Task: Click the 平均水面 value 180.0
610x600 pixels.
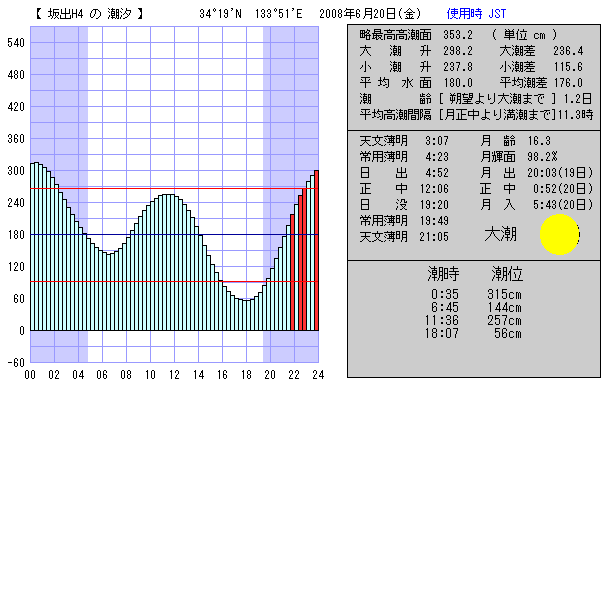Action: [458, 83]
